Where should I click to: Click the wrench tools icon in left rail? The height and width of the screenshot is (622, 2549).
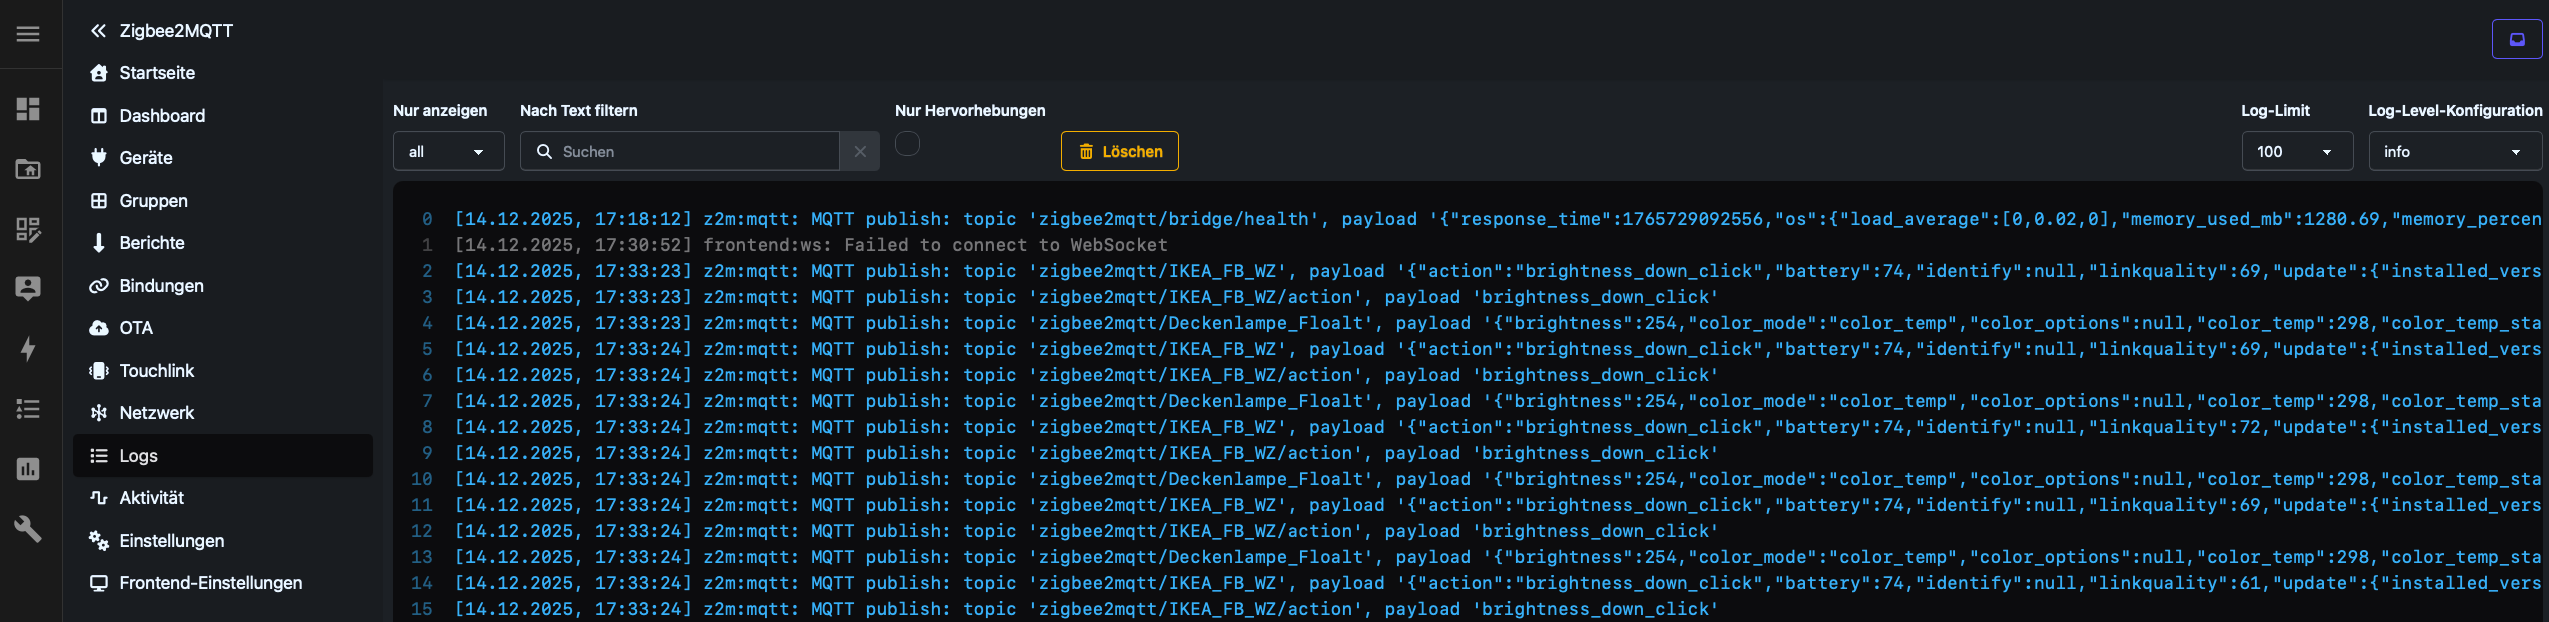(28, 529)
